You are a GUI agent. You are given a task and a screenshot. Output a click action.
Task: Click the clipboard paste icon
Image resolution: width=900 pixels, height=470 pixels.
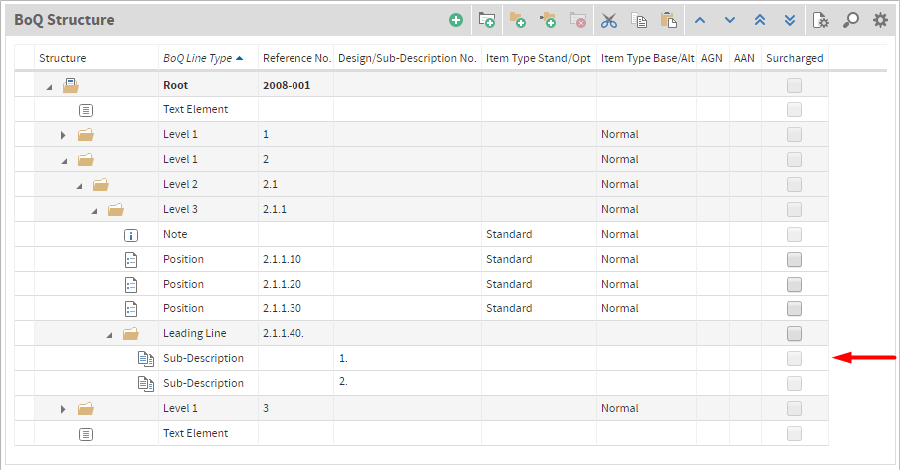pyautogui.click(x=669, y=21)
